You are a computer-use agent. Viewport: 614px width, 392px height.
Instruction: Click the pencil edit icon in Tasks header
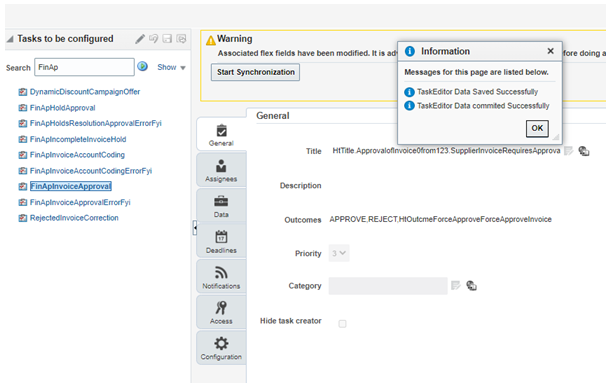pos(140,39)
